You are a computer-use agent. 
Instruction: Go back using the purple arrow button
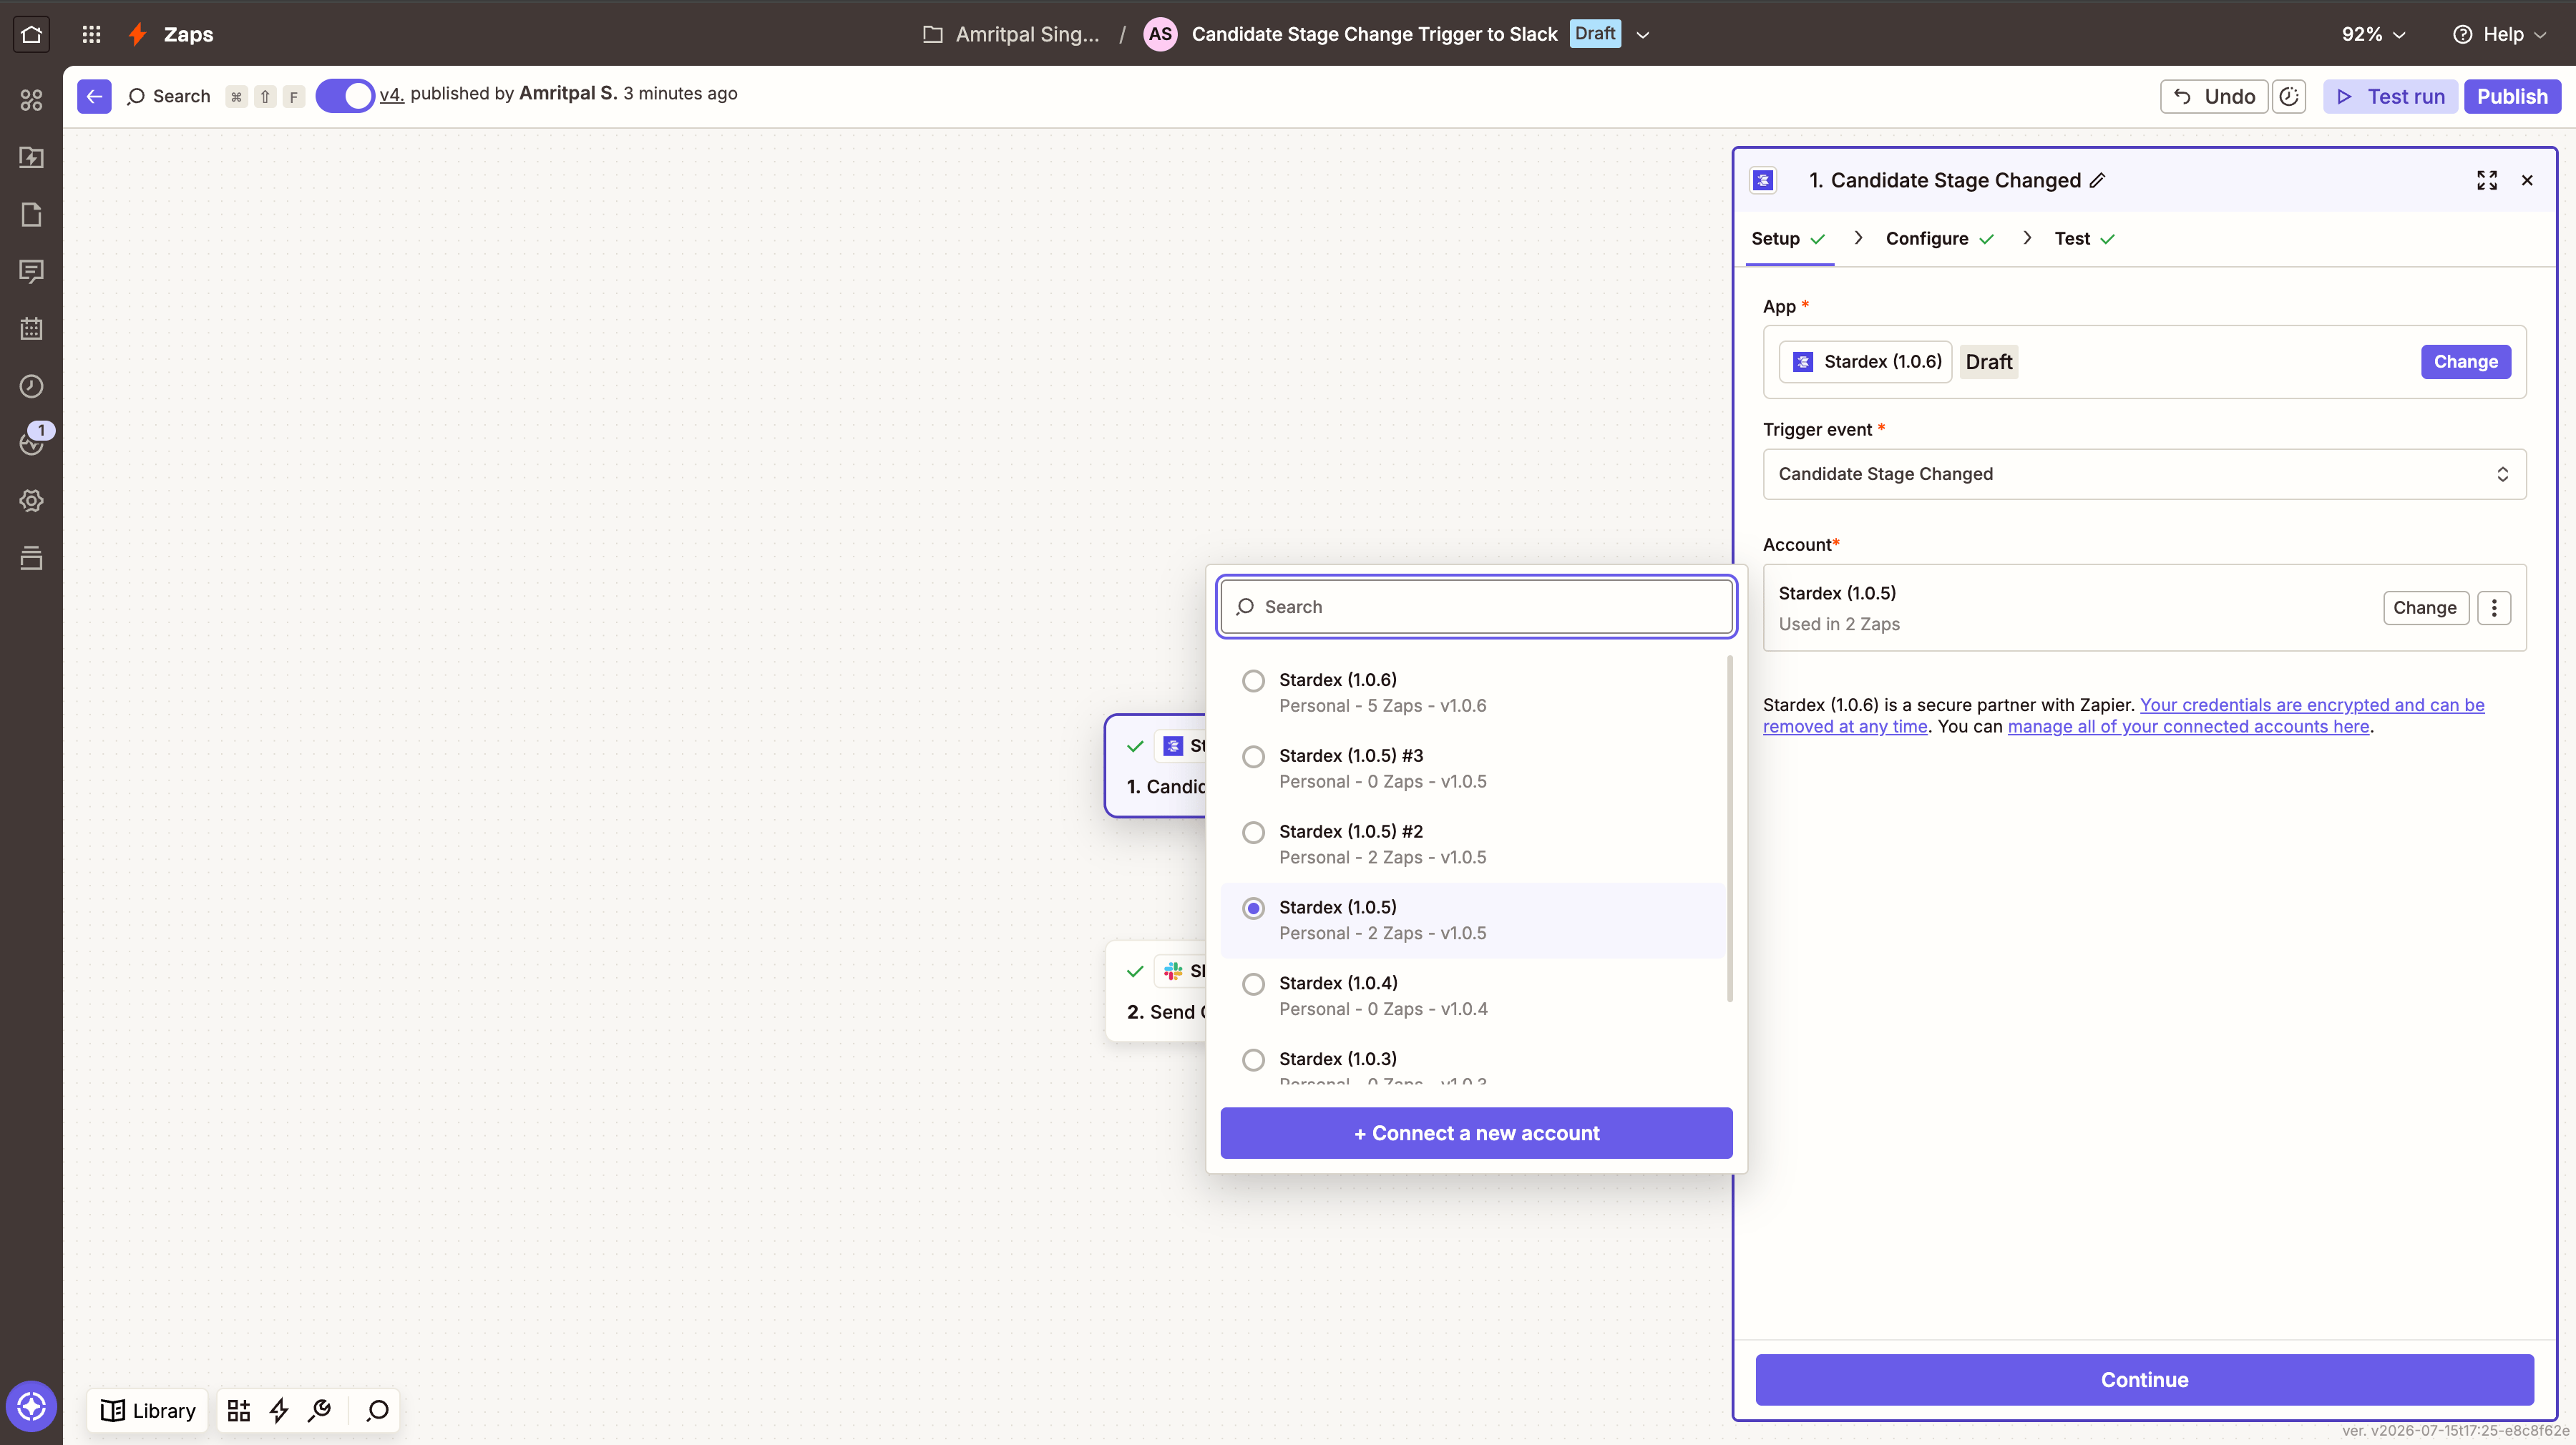tap(94, 96)
